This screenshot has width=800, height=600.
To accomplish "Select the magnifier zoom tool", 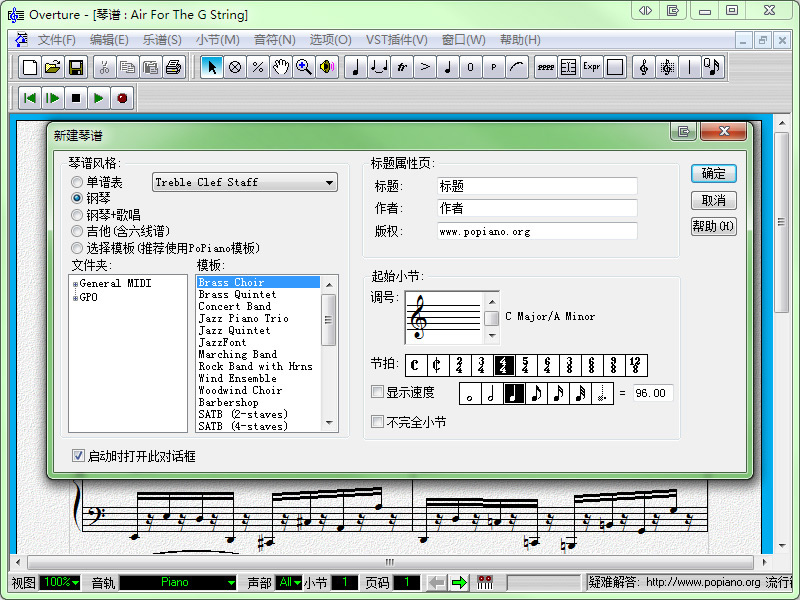I will [x=304, y=67].
